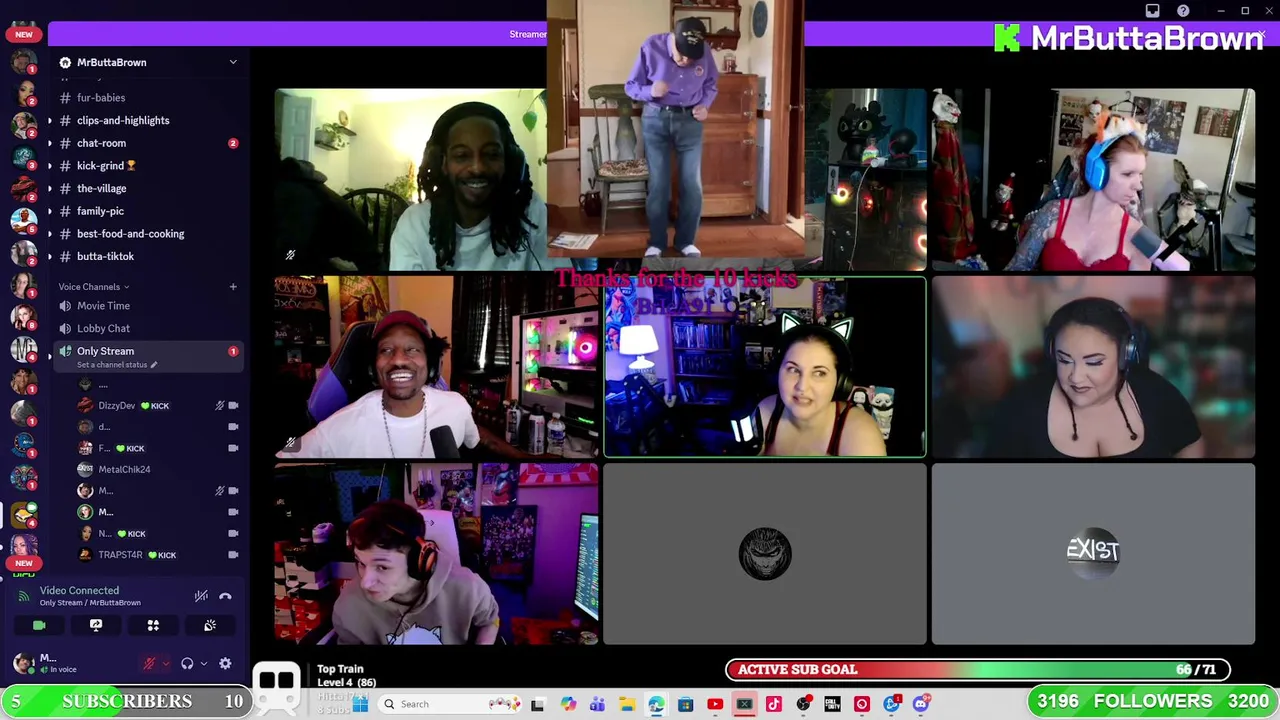Open headphone output options arrow
The width and height of the screenshot is (1280, 720).
coord(203,663)
